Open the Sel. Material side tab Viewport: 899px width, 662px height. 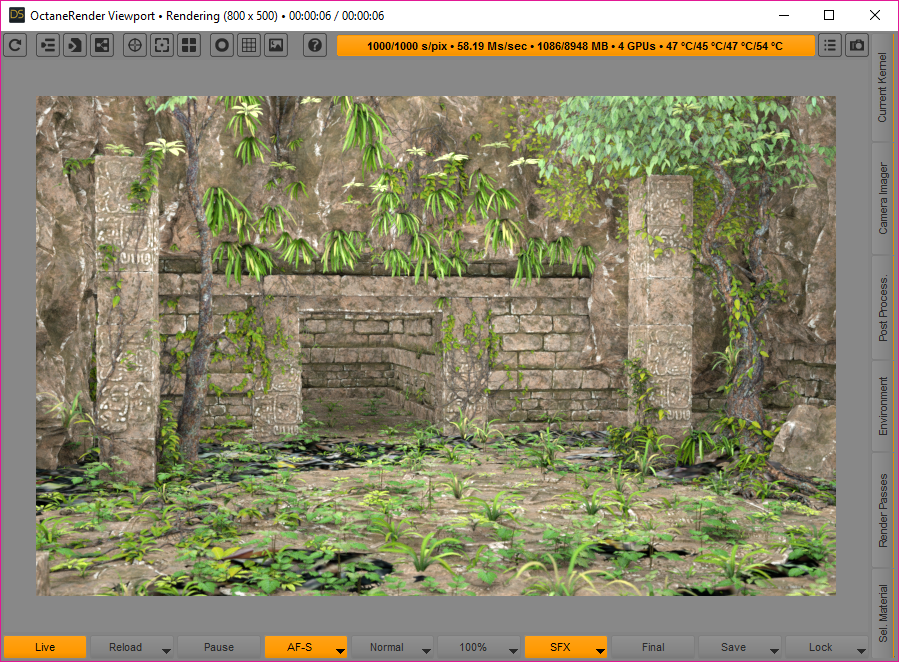pos(883,613)
